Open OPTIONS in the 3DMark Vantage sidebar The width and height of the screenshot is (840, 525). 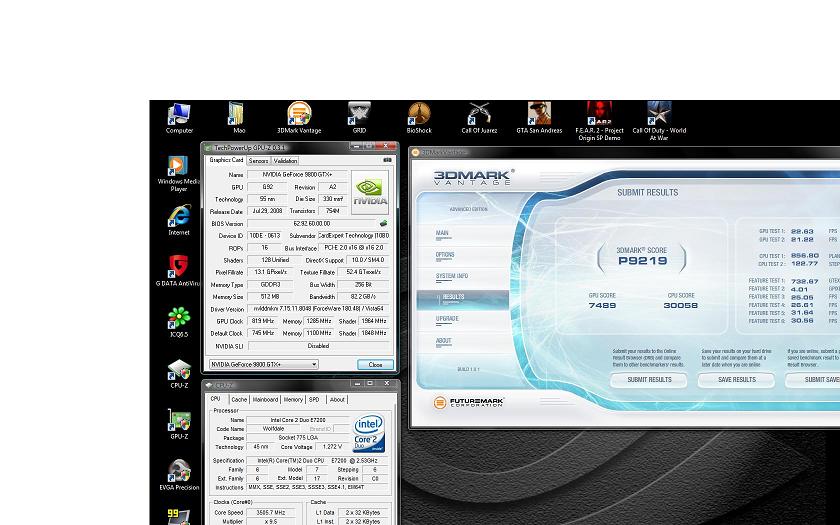pos(445,256)
